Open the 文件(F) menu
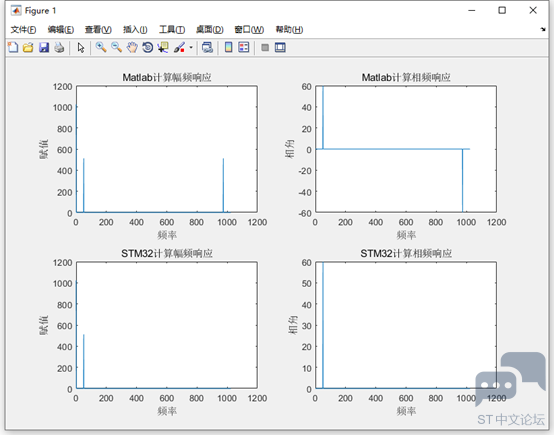Image resolution: width=554 pixels, height=435 pixels. (x=23, y=30)
